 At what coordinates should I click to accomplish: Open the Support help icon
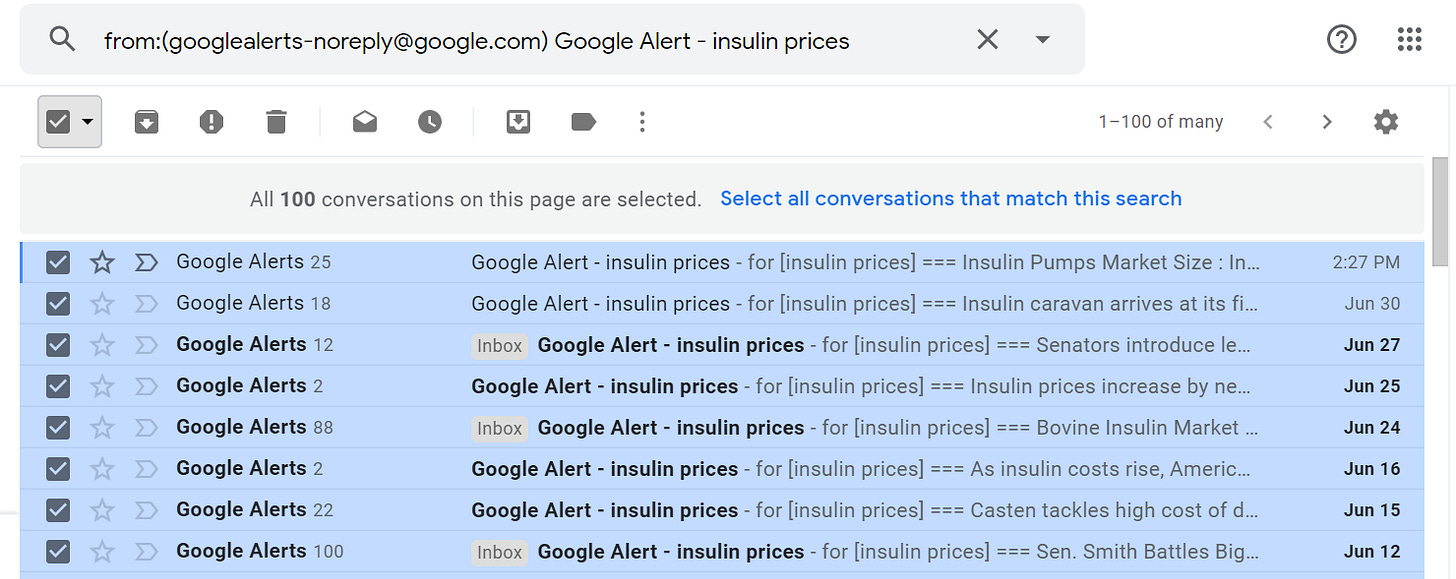click(x=1341, y=40)
